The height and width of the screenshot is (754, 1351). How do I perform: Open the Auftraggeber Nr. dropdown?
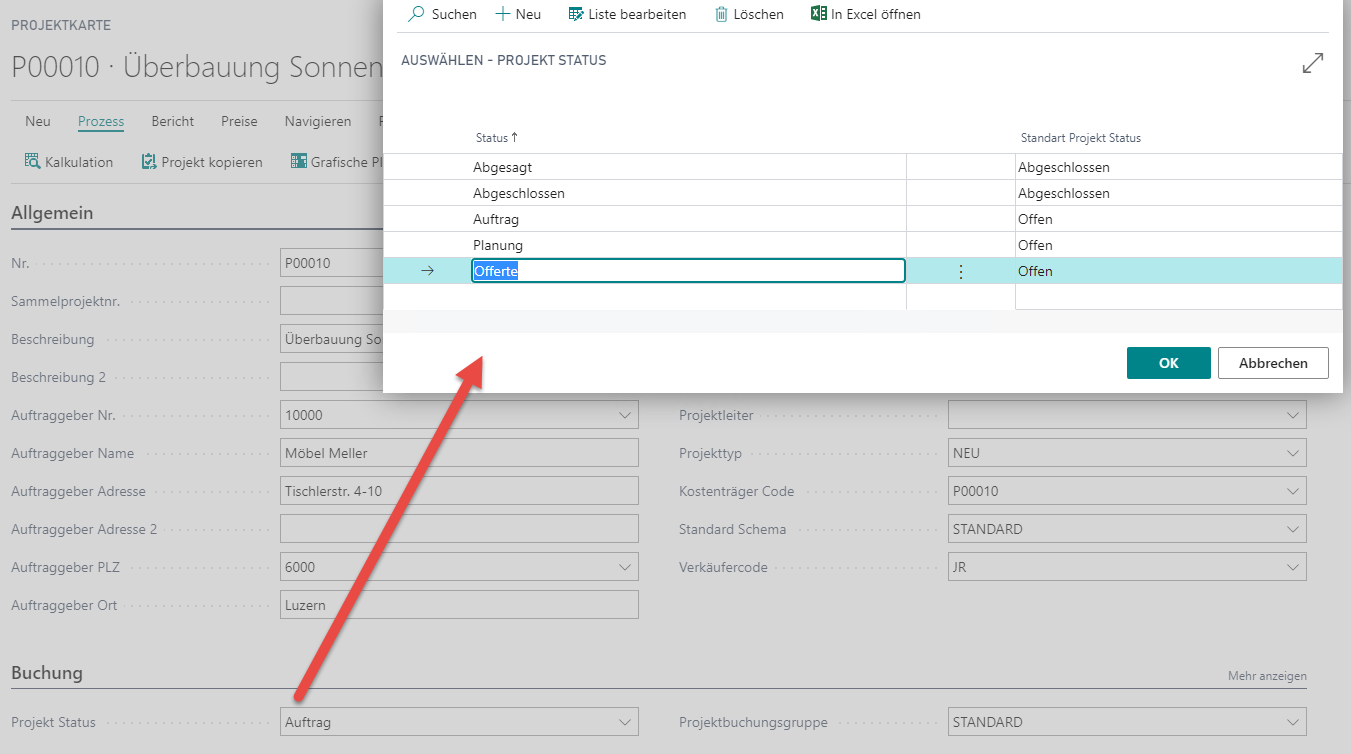(626, 415)
